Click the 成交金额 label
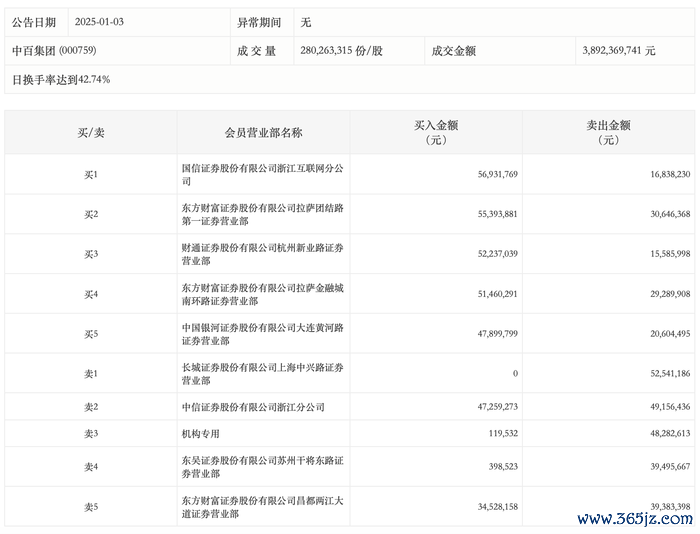This screenshot has height=534, width=700. pos(454,51)
